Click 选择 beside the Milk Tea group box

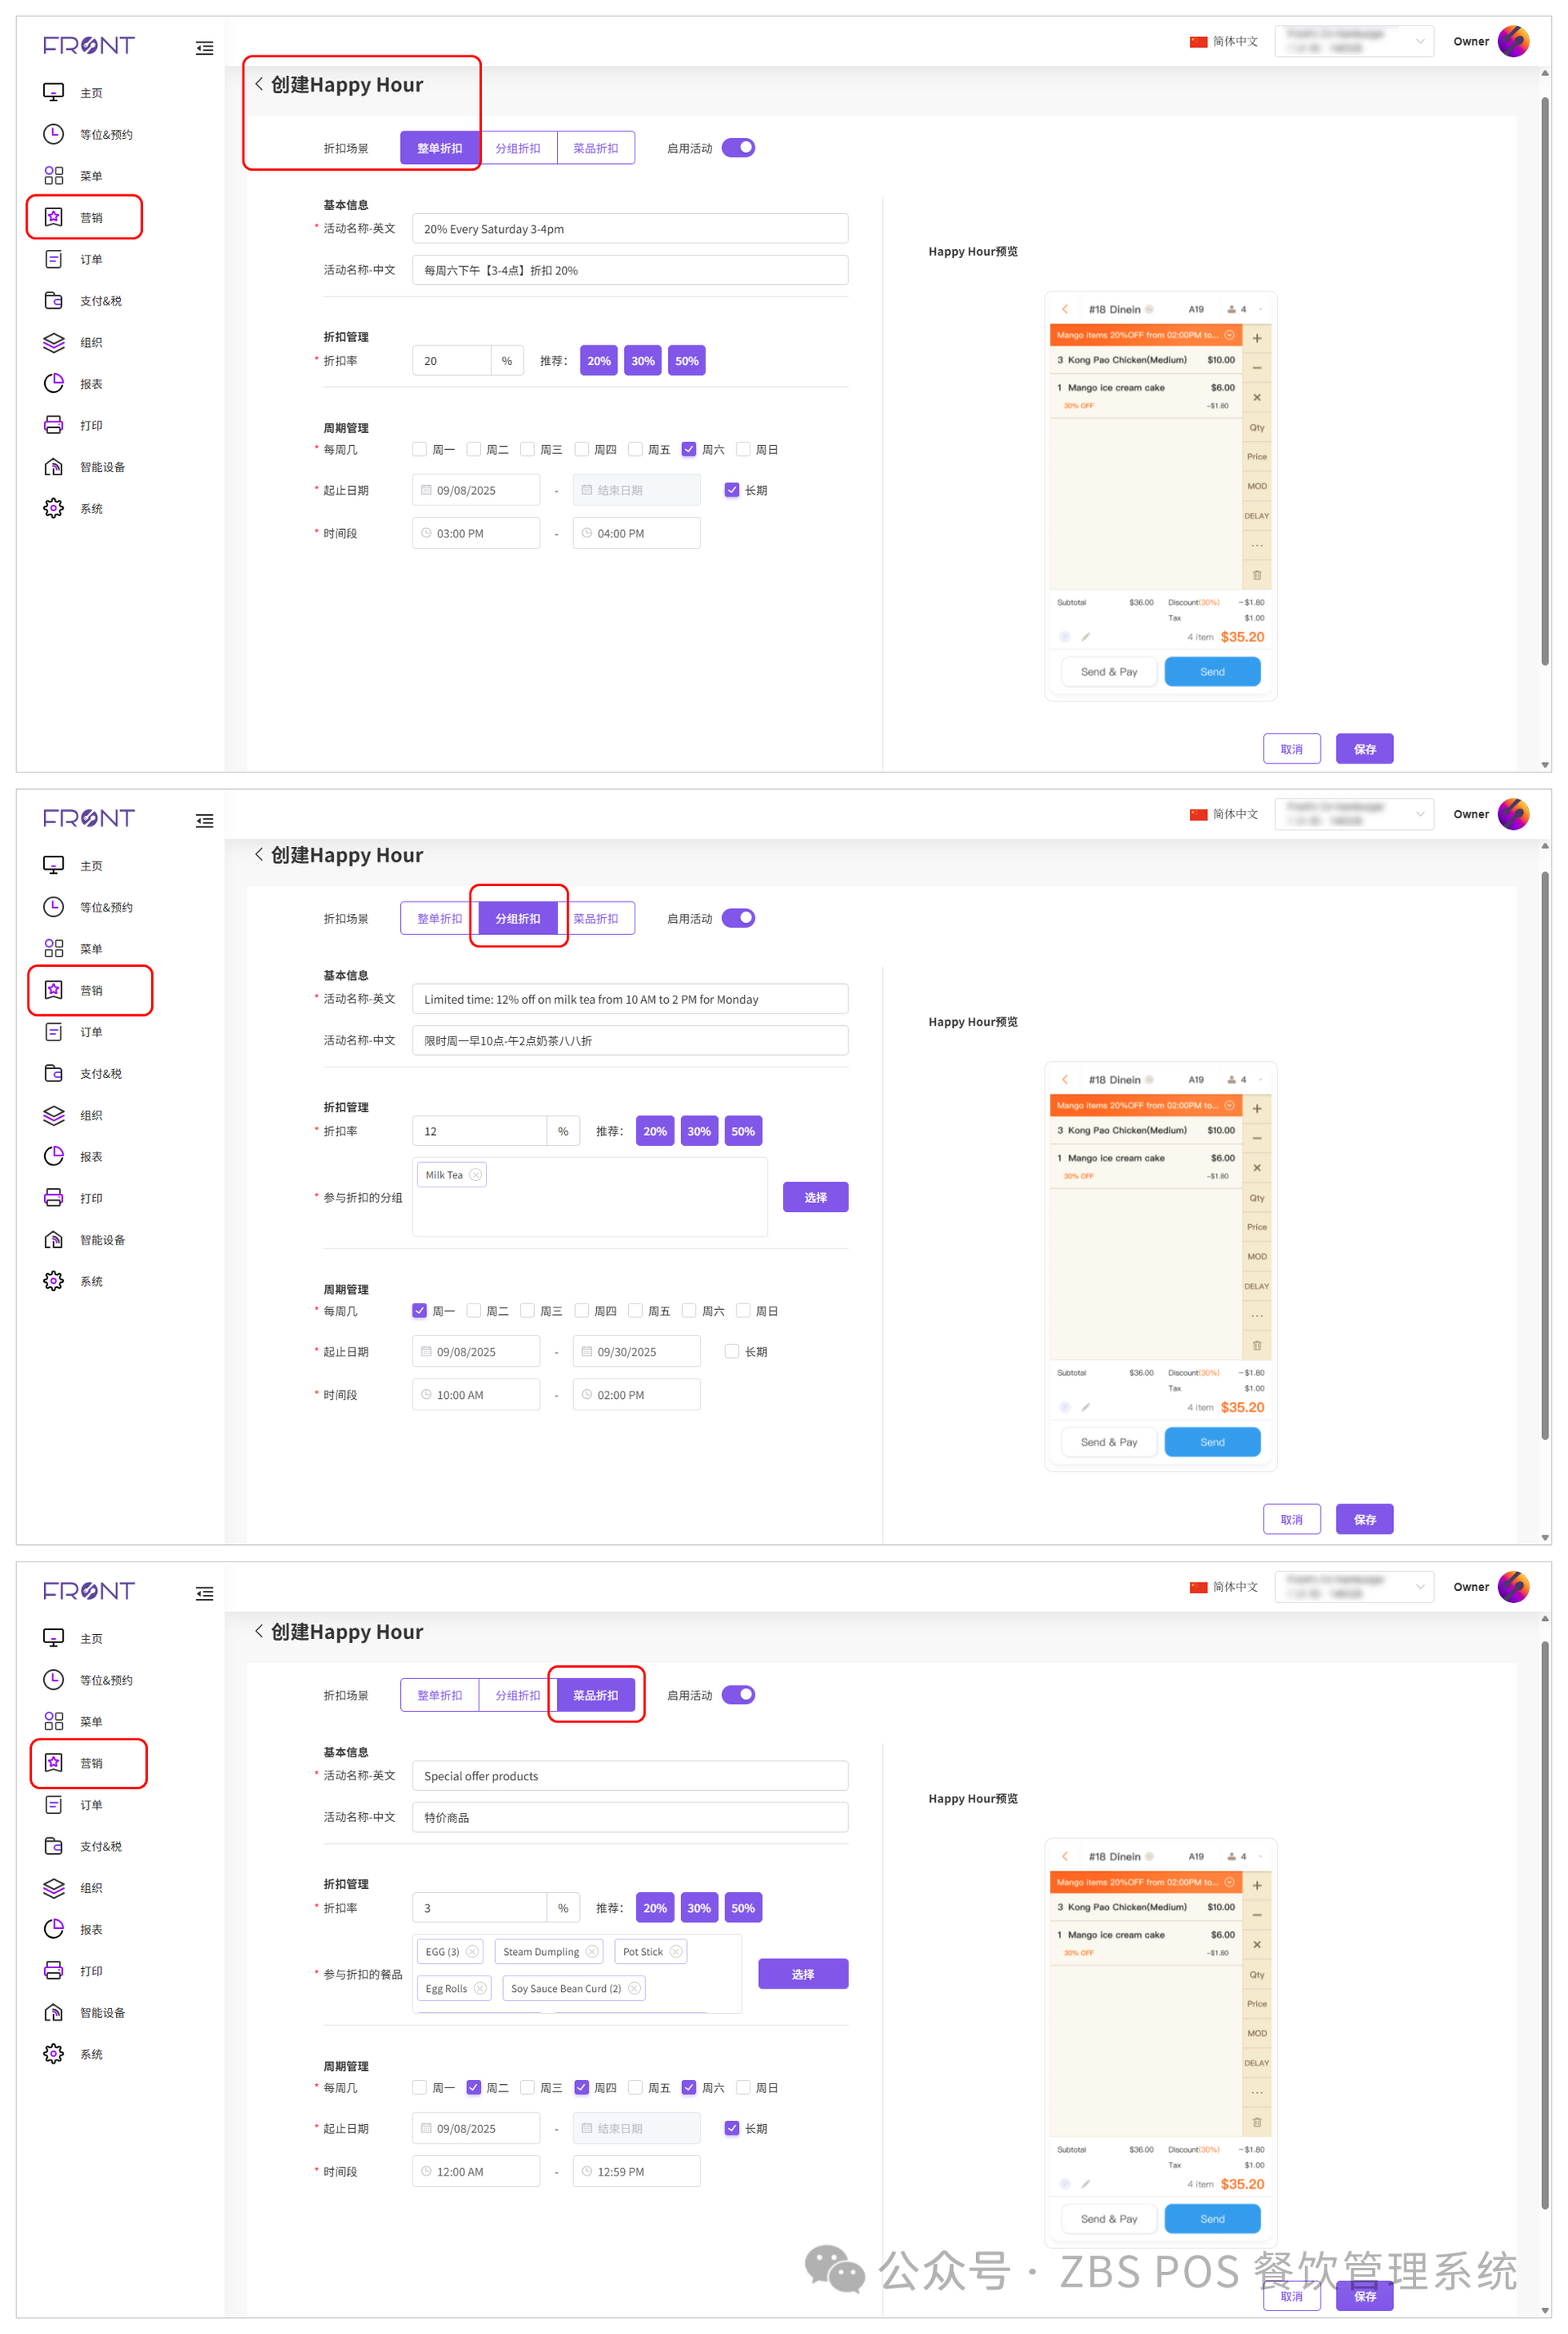pyautogui.click(x=815, y=1197)
